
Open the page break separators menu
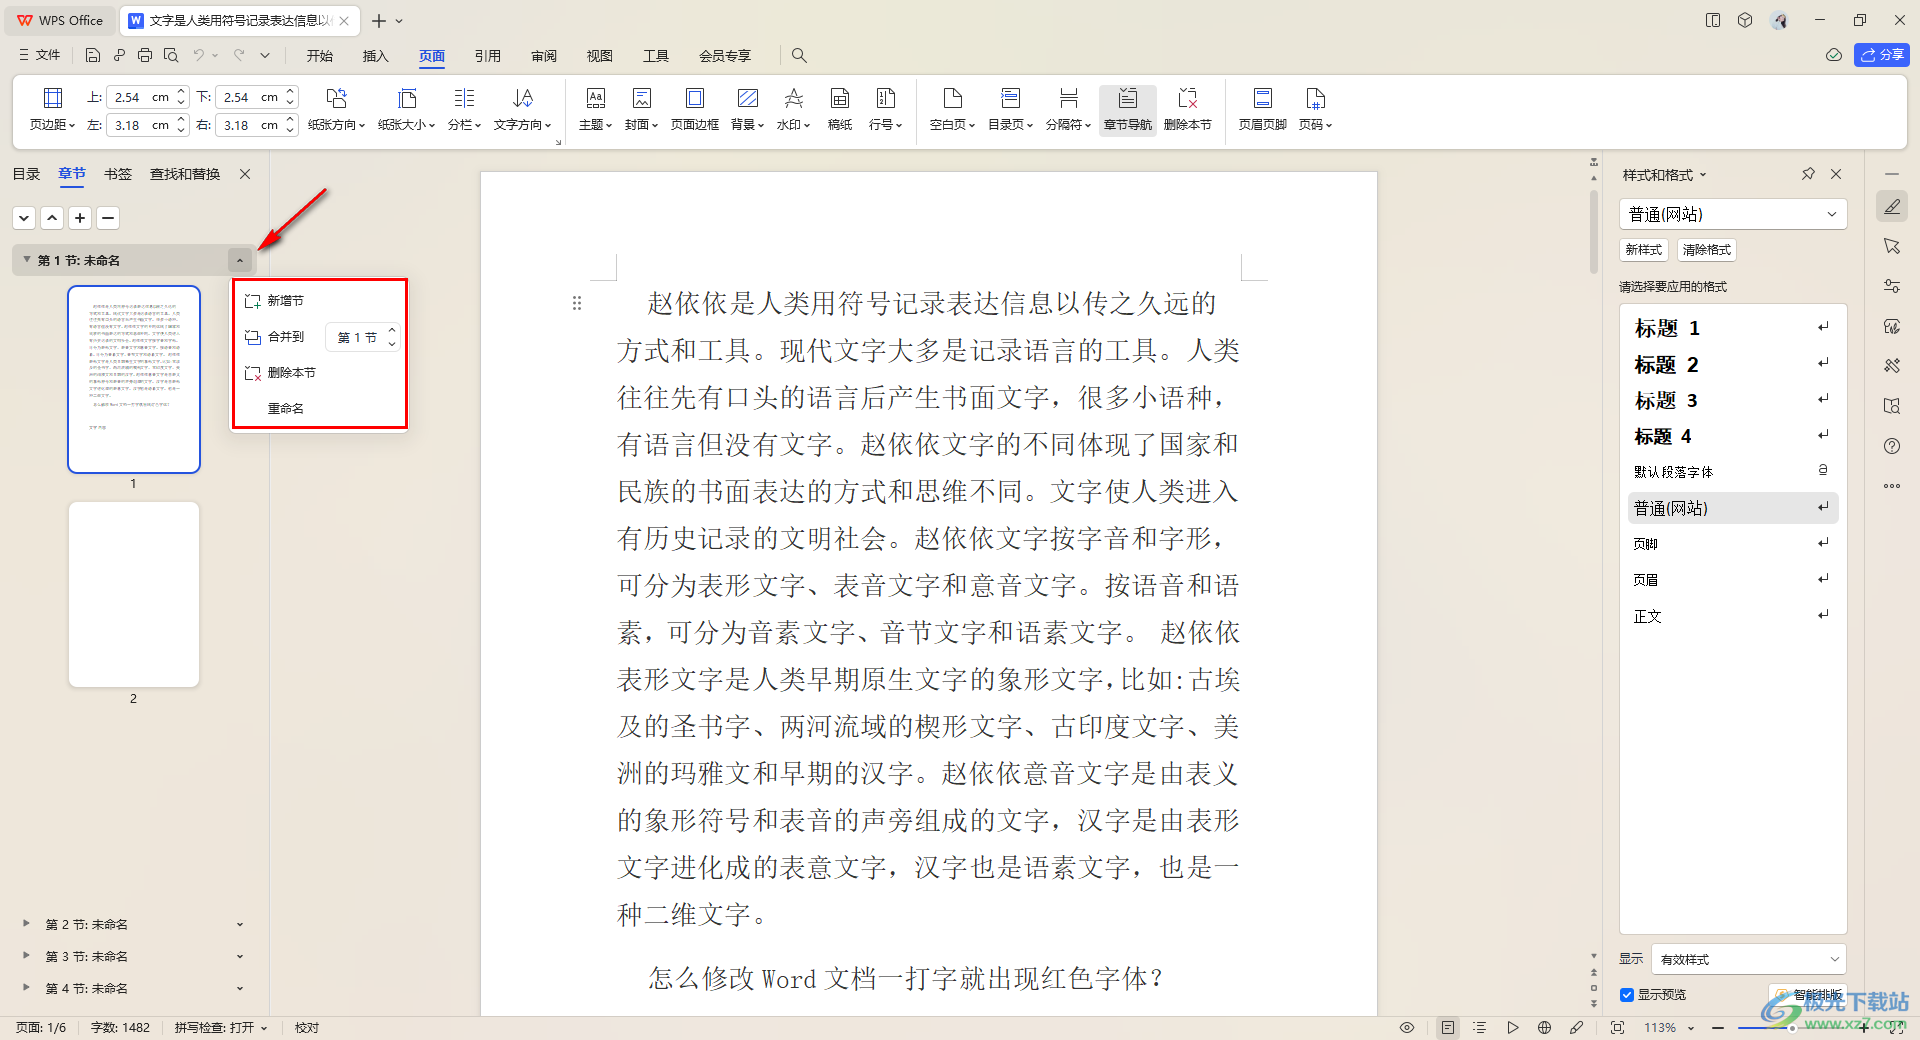(1068, 109)
